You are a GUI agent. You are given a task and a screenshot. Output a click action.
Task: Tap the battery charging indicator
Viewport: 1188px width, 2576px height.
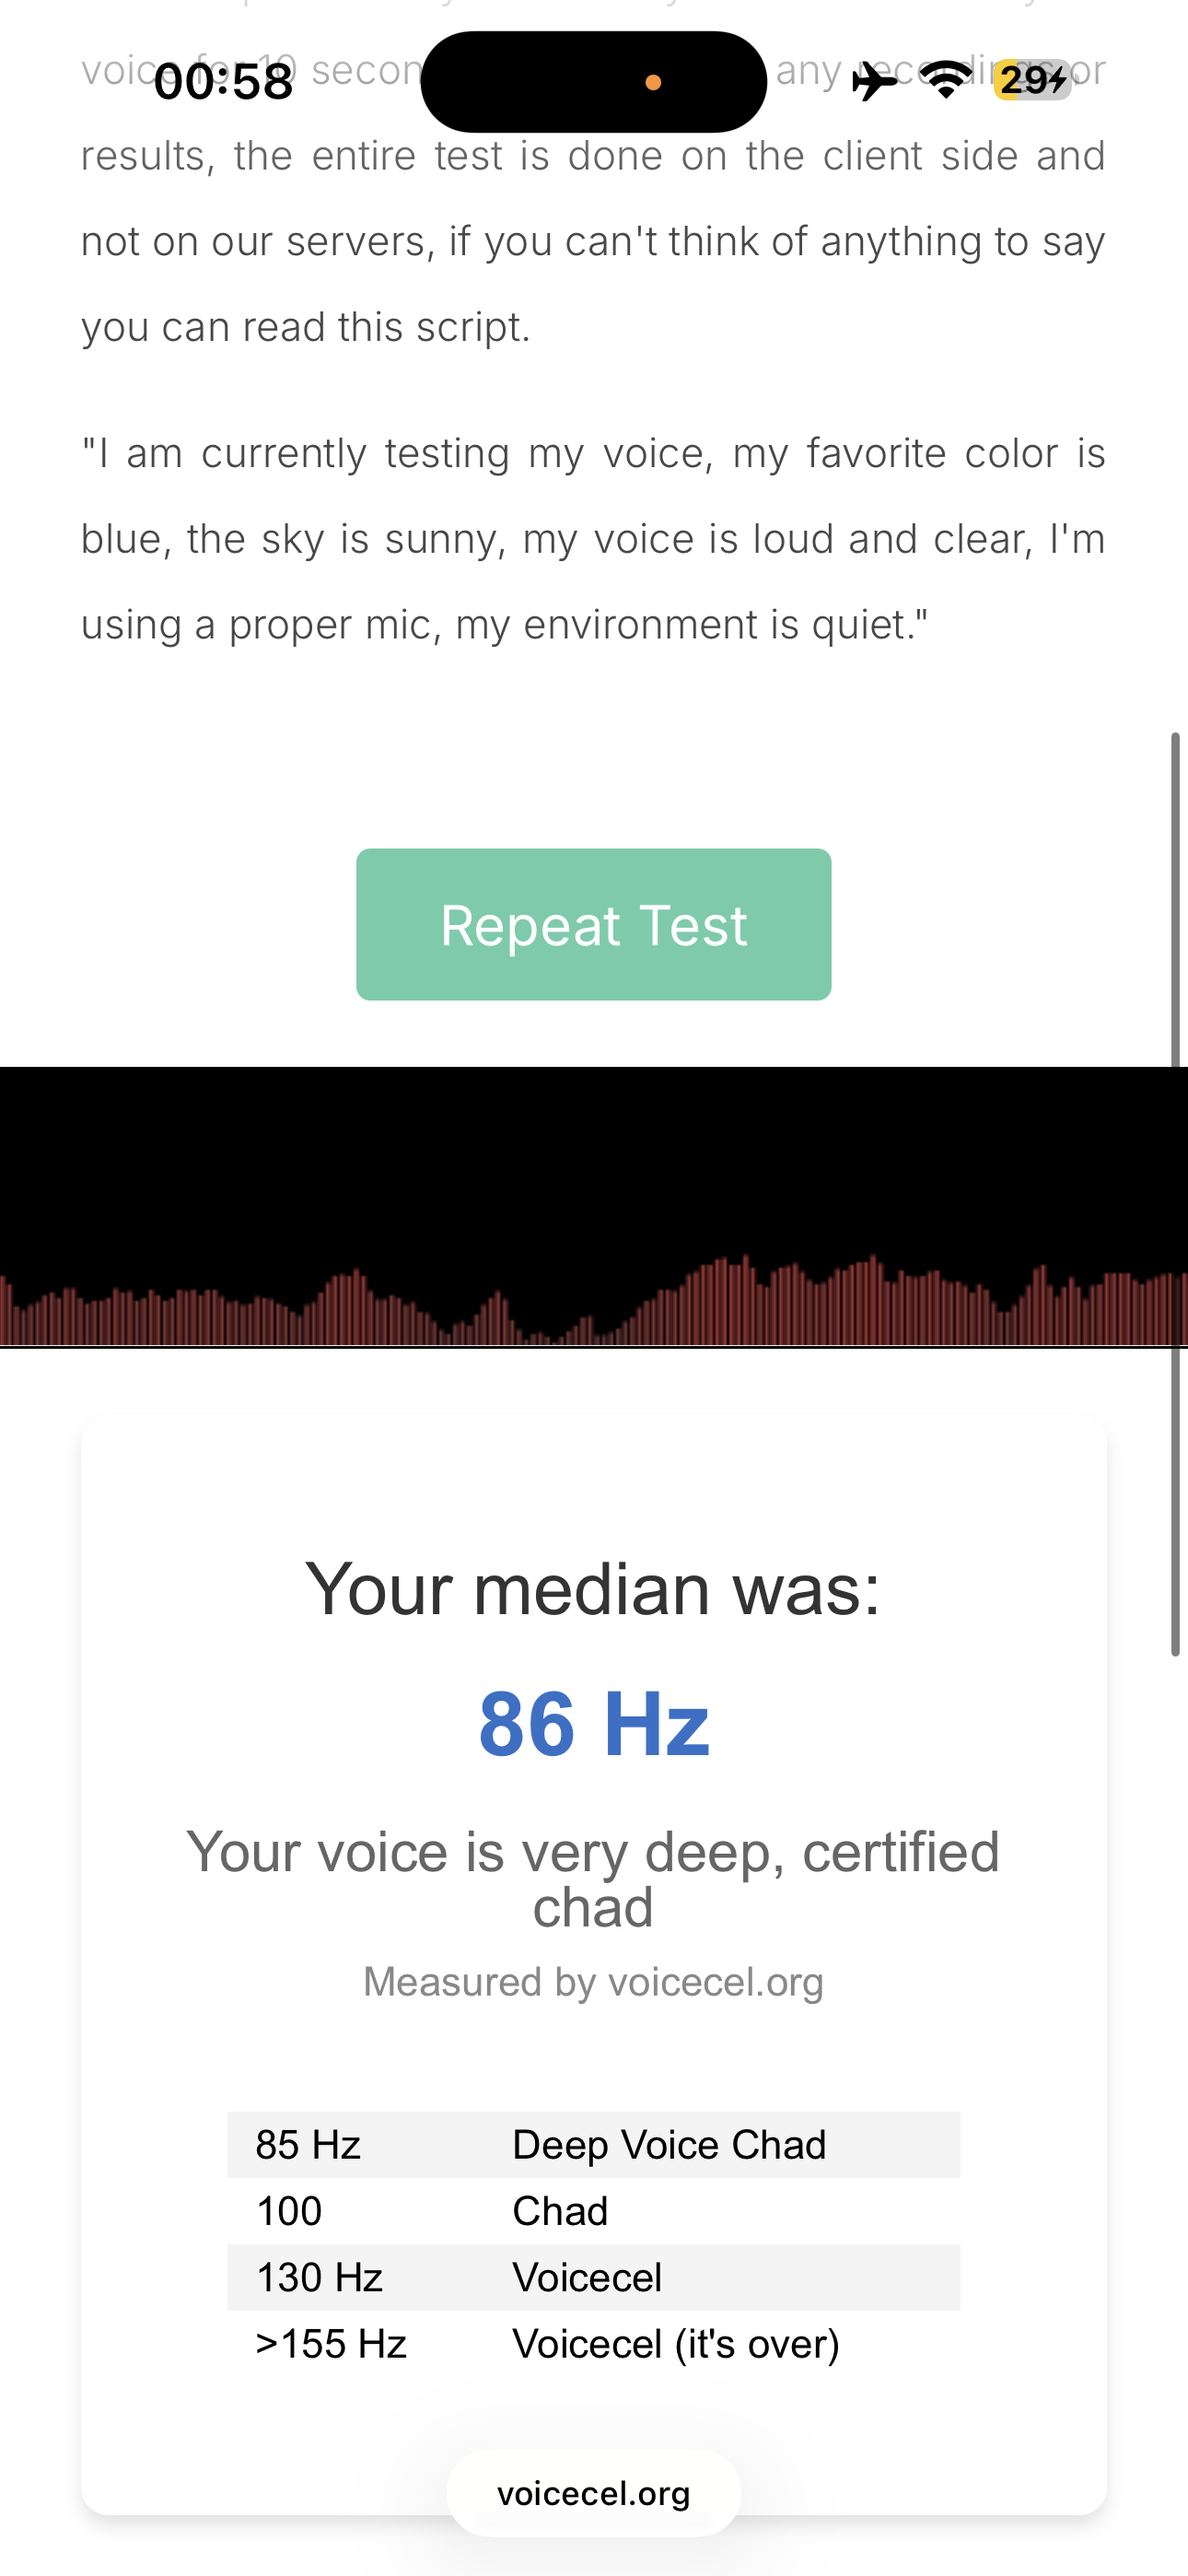(1032, 80)
